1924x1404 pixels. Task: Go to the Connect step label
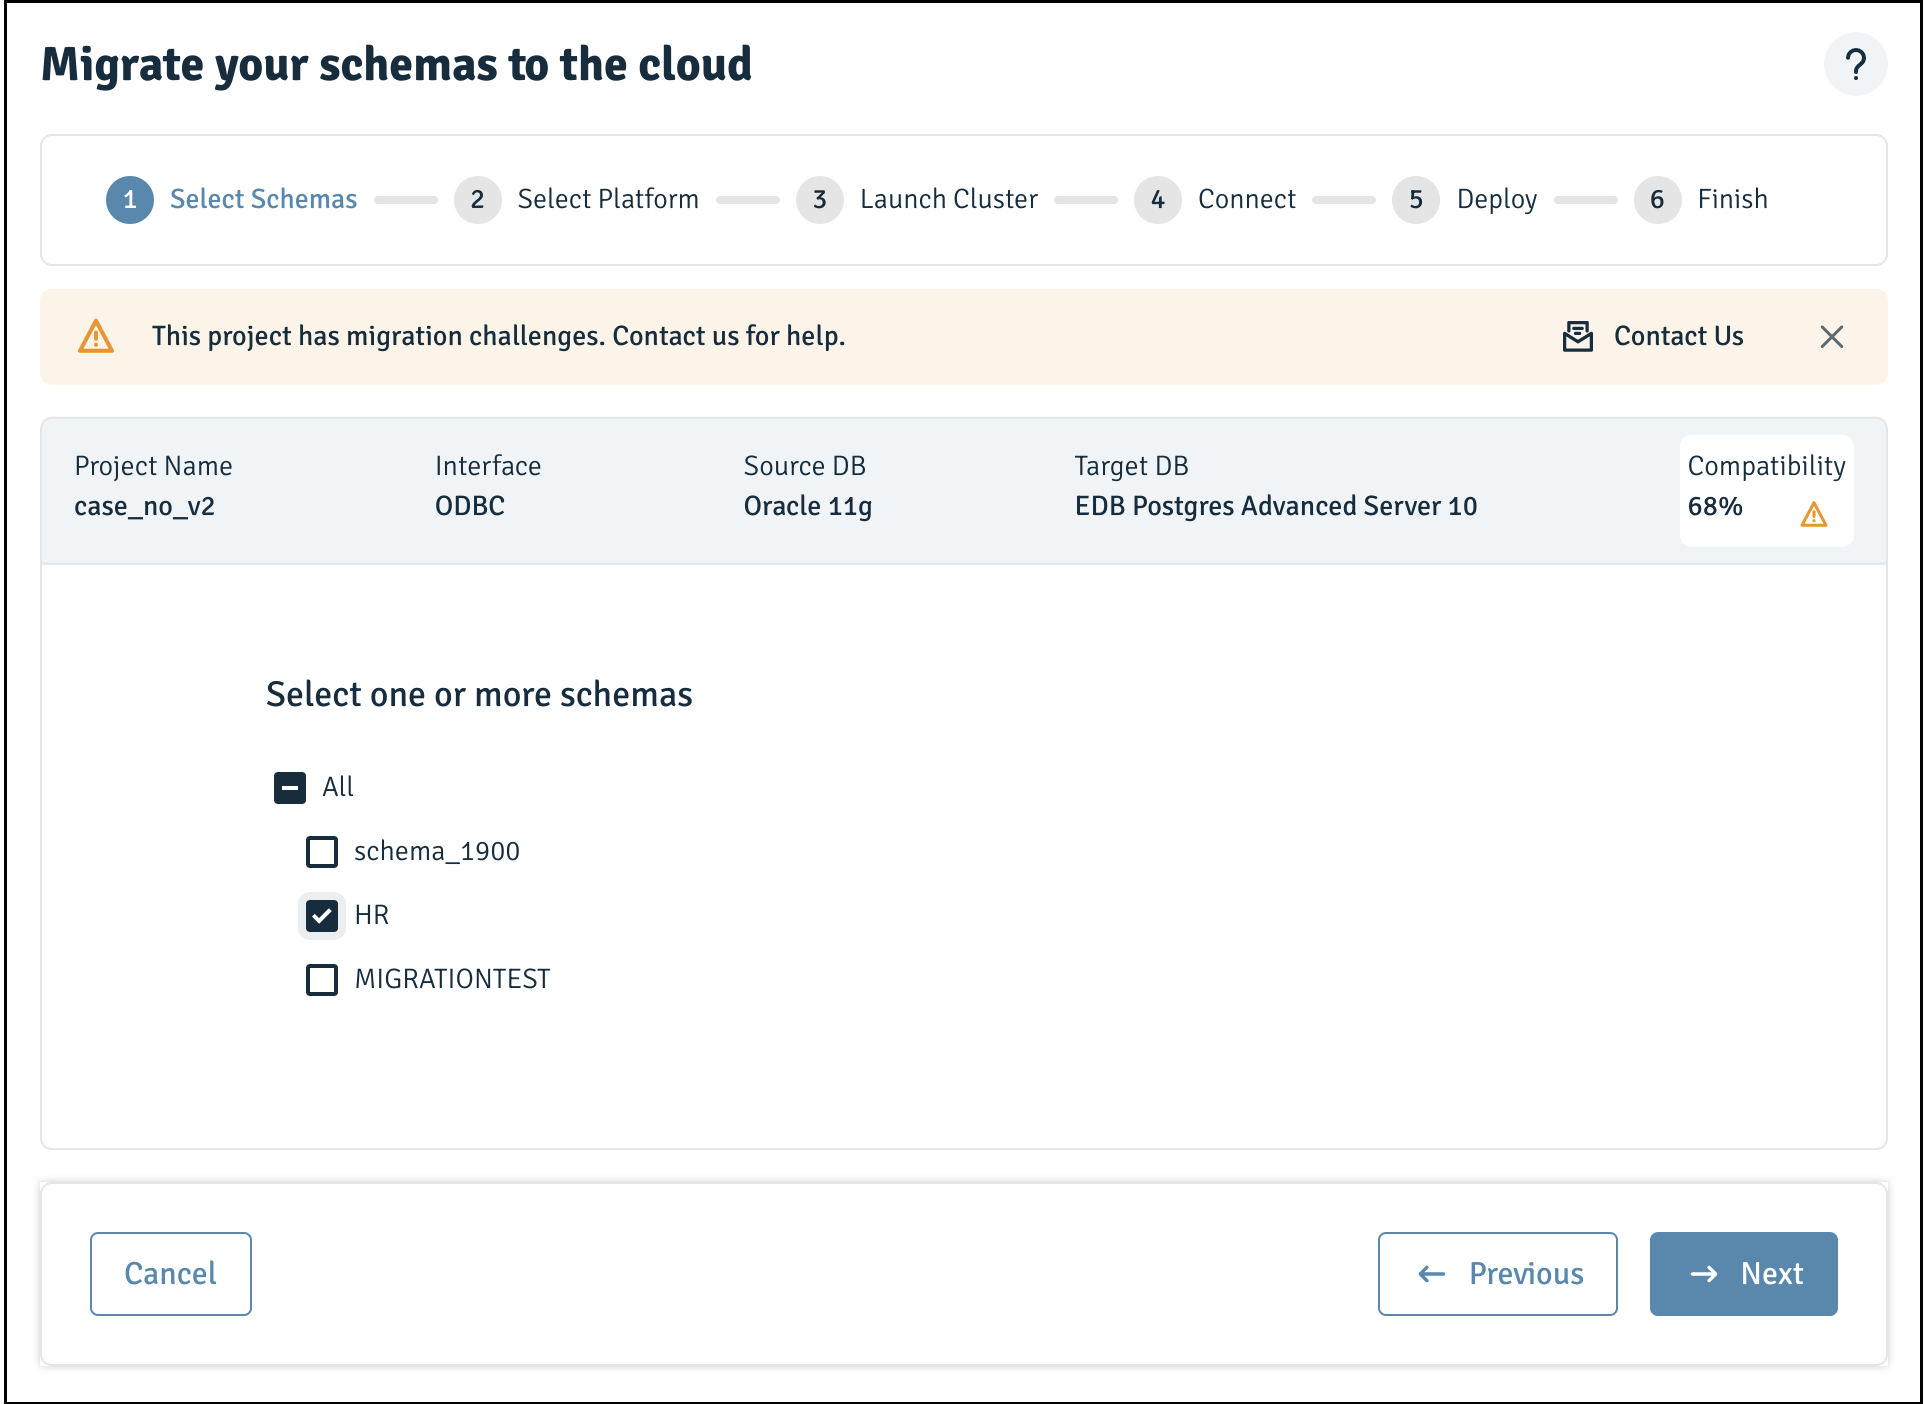tap(1246, 199)
